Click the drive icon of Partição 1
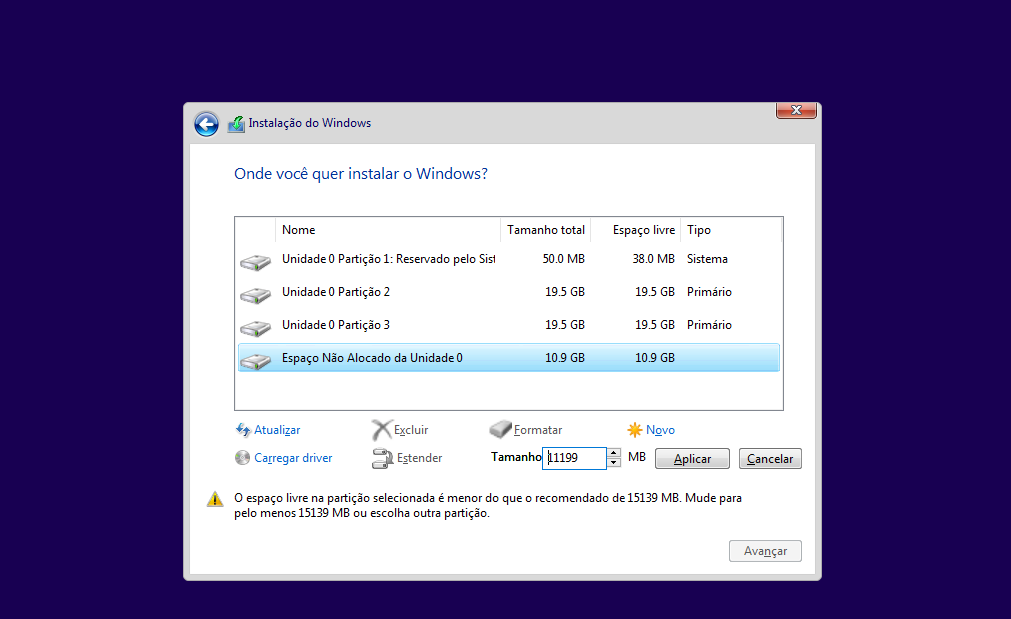The height and width of the screenshot is (619, 1011). coord(255,262)
